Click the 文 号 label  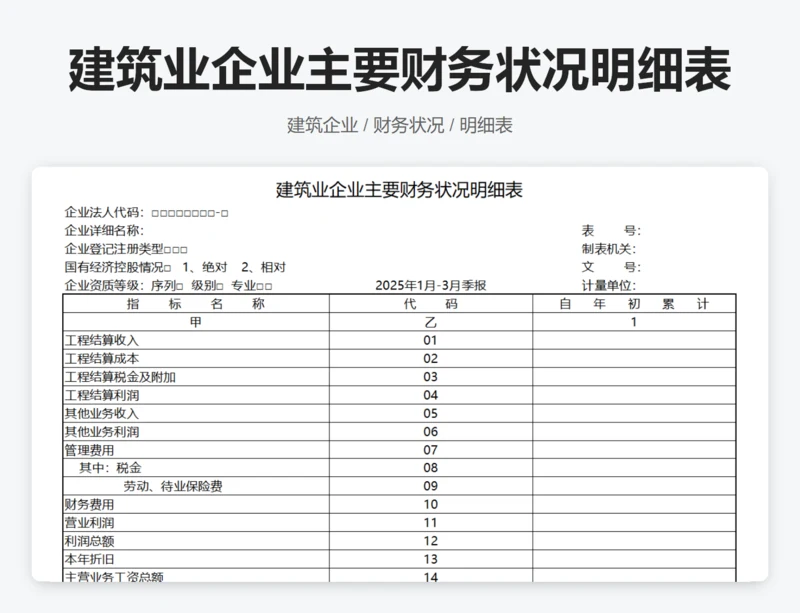pos(611,267)
